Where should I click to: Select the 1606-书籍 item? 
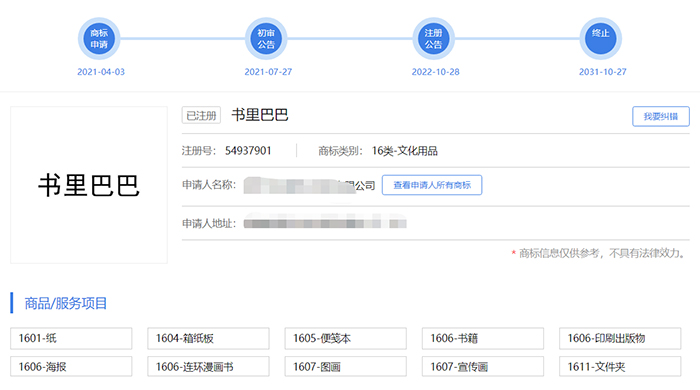(x=483, y=338)
